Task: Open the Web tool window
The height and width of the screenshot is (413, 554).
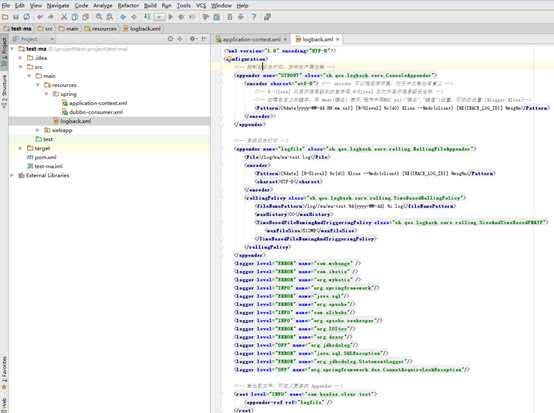Action: coord(4,404)
